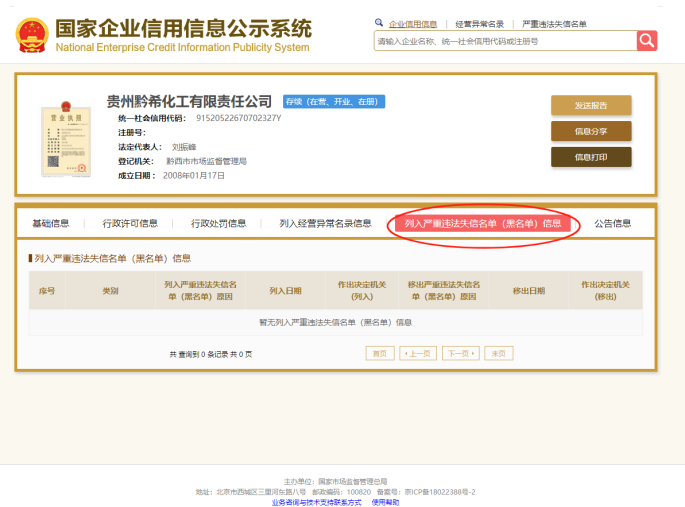Switch to the 基础信息 tab
This screenshot has width=685, height=507.
(51, 223)
